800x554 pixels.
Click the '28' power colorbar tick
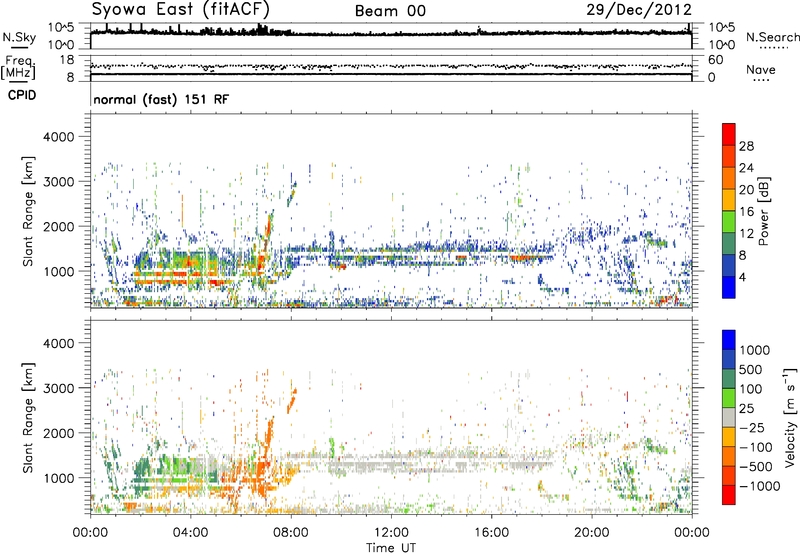(746, 146)
